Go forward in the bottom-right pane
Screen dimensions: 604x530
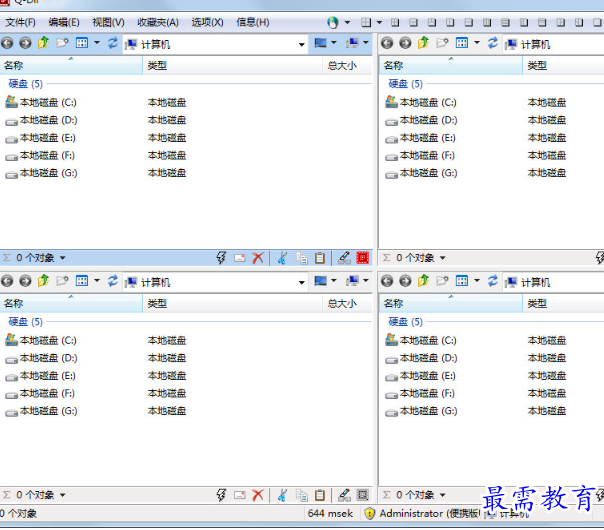point(405,281)
